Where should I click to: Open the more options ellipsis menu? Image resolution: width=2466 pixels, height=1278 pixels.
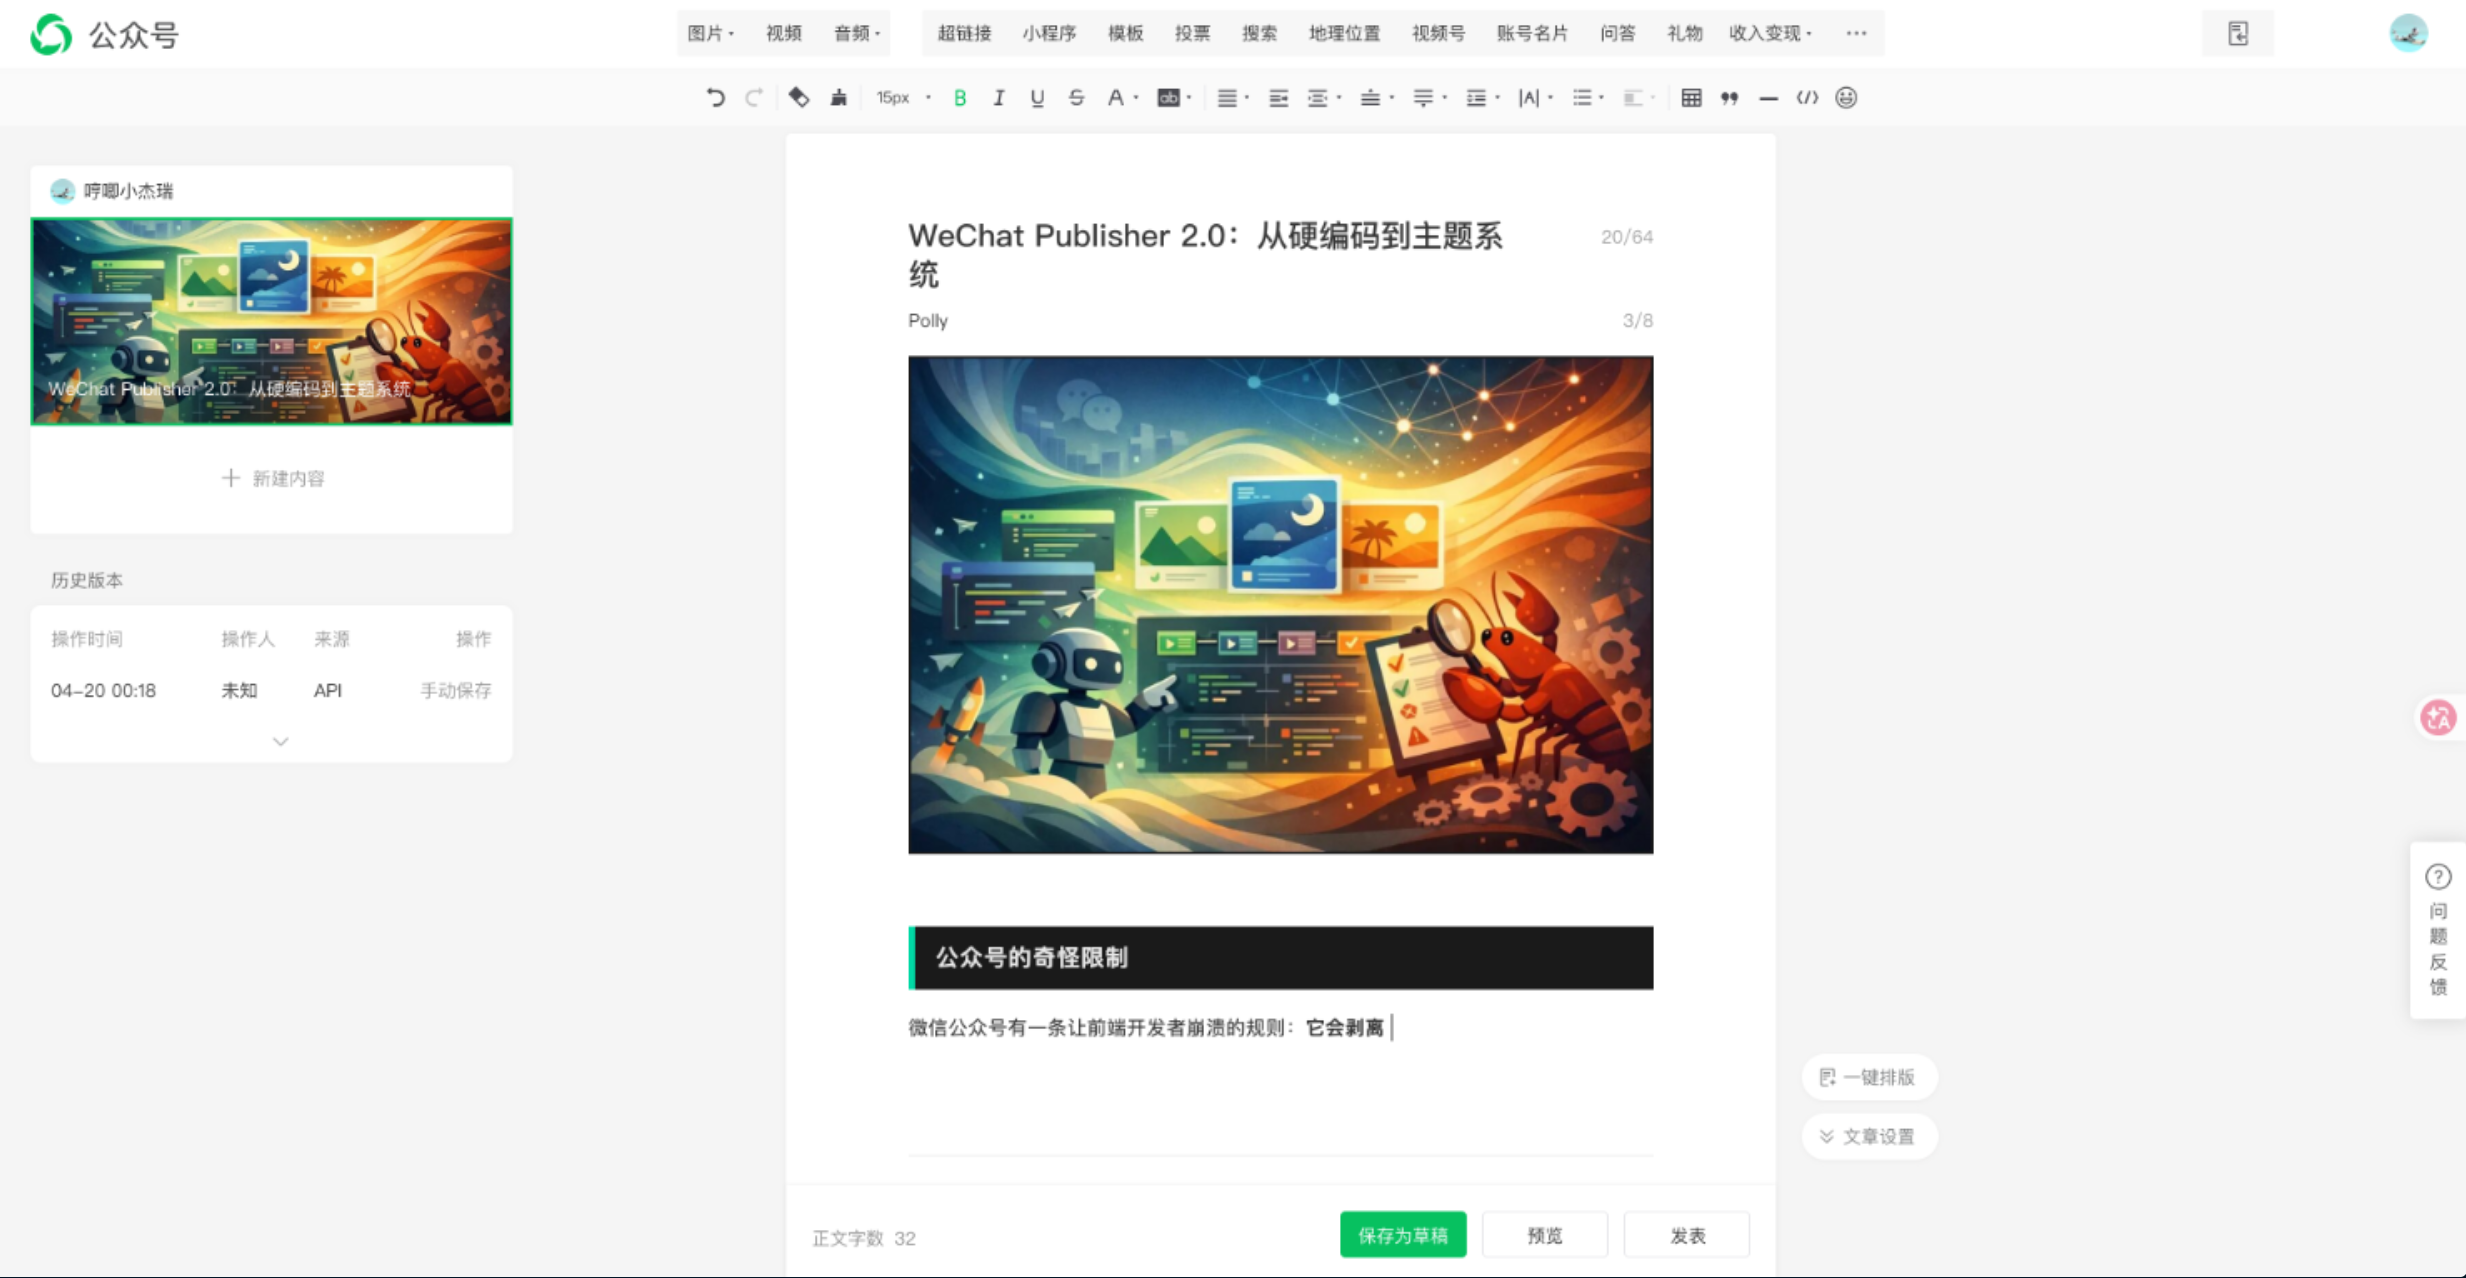(x=1856, y=33)
